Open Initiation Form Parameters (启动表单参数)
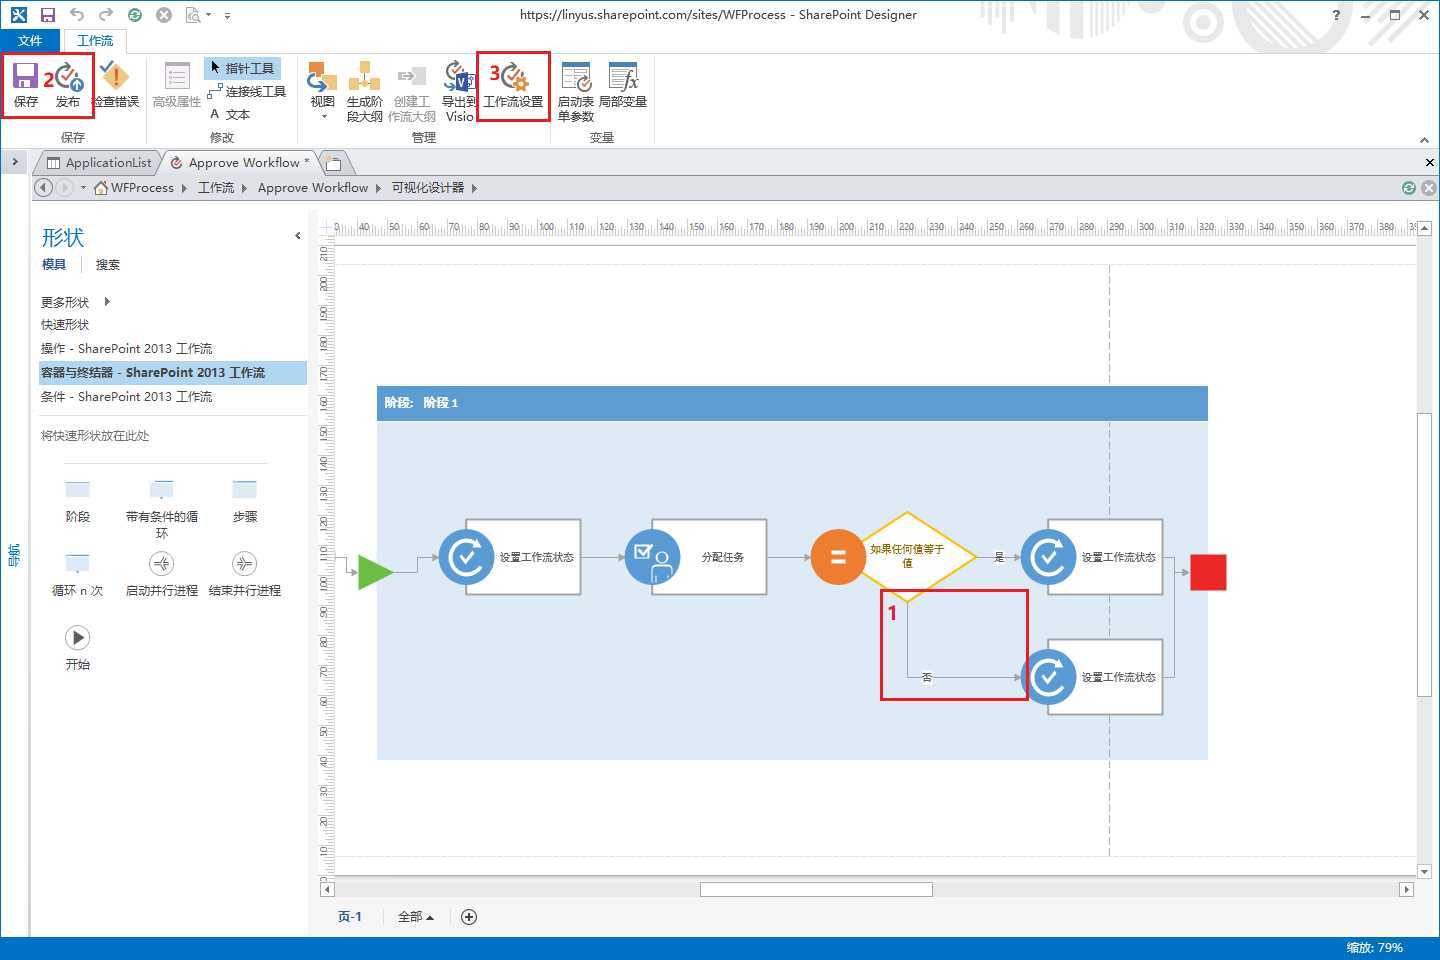1440x960 pixels. 576,91
